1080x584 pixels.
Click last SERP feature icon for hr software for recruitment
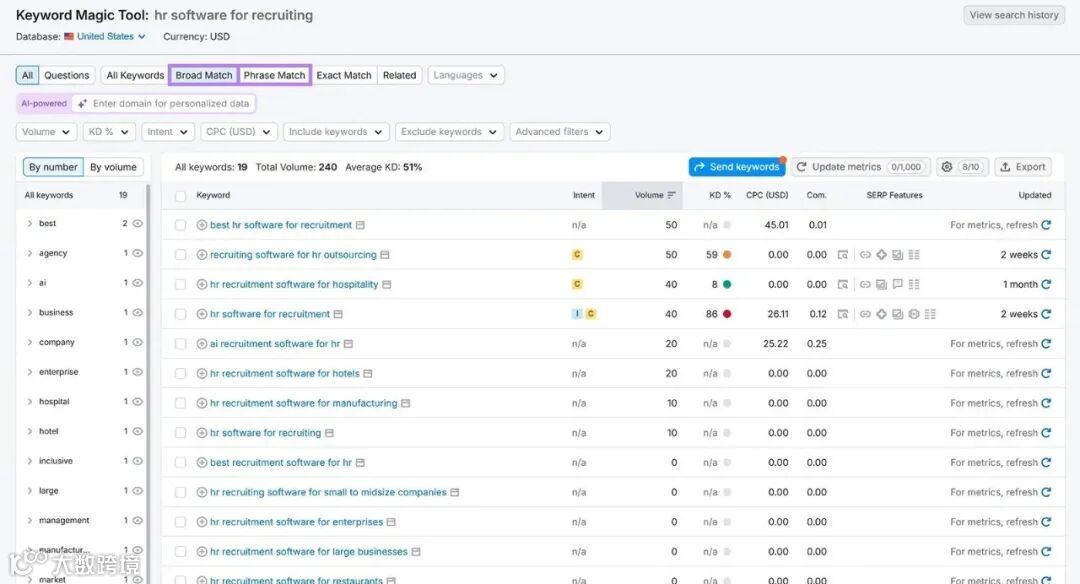[x=930, y=313]
